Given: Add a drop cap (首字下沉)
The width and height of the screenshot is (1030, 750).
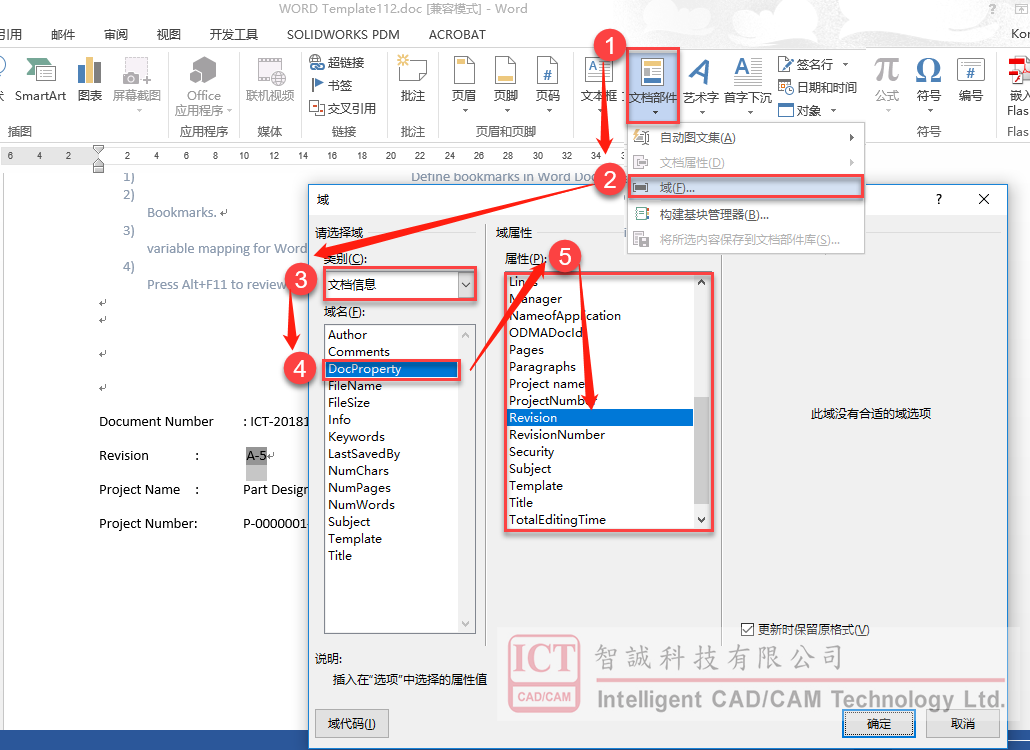Looking at the screenshot, I should (748, 84).
